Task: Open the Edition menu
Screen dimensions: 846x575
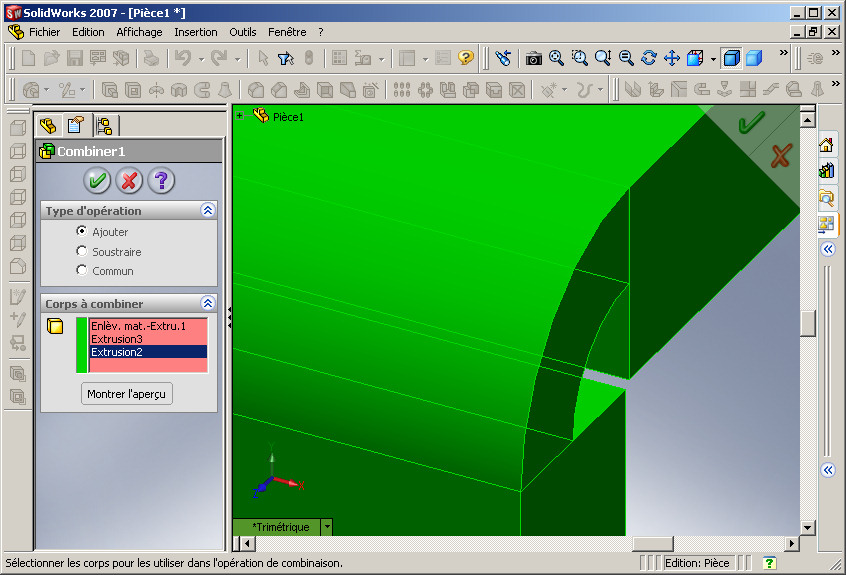Action: pos(88,32)
